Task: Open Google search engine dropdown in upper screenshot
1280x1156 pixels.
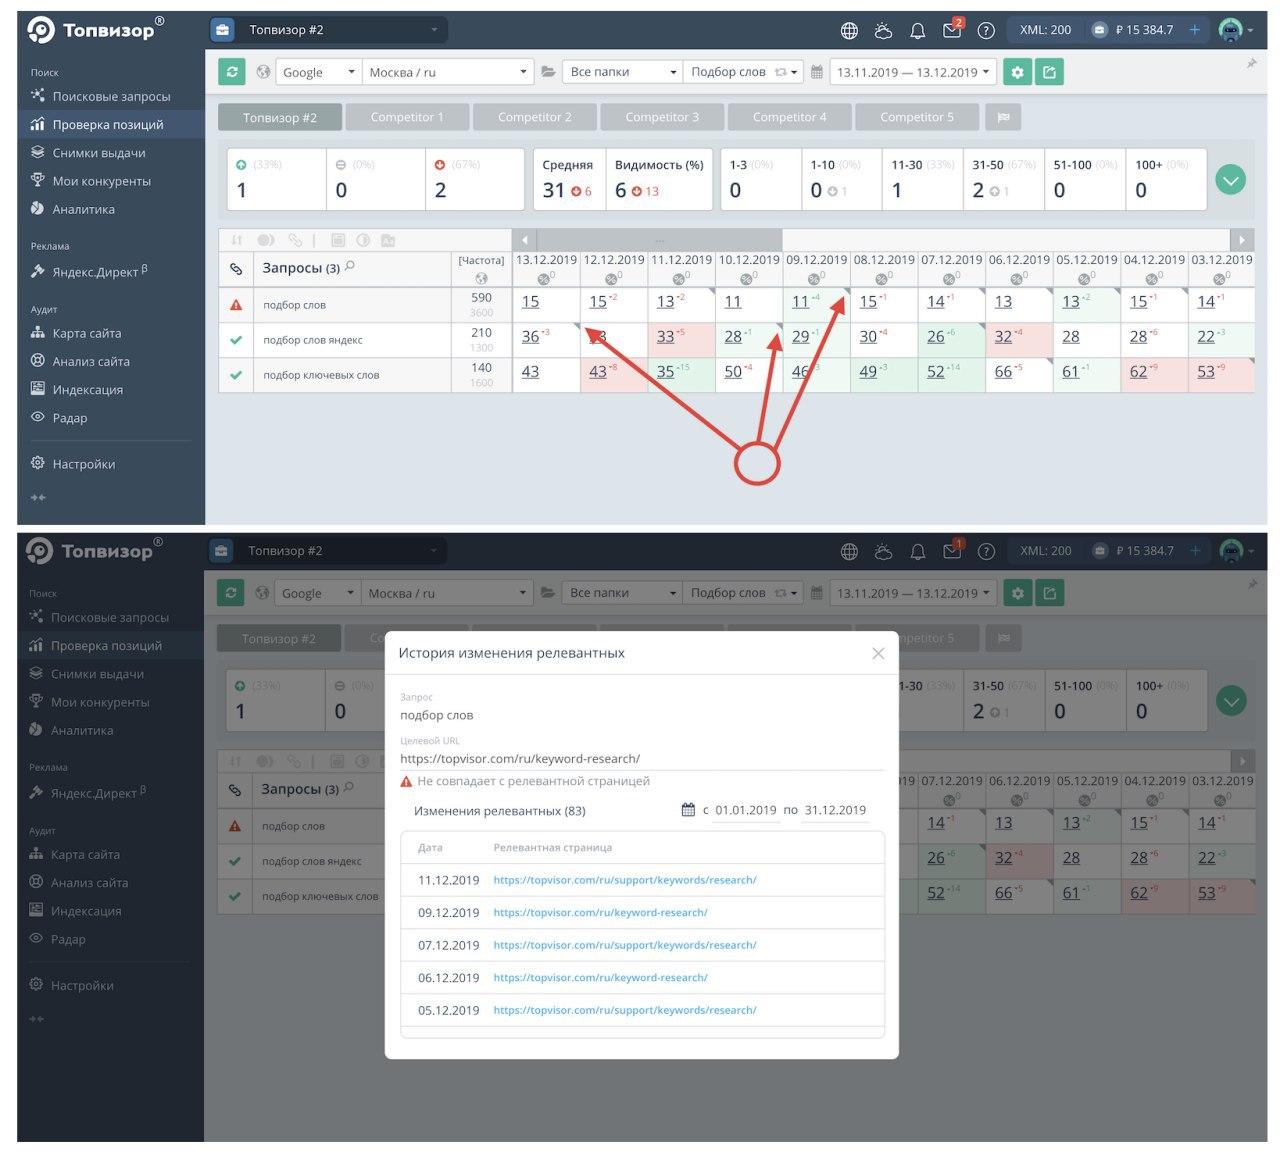Action: [x=318, y=72]
